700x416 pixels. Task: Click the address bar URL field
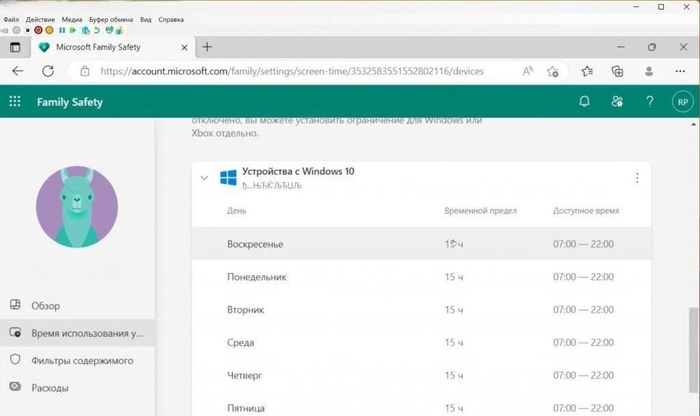pos(300,72)
